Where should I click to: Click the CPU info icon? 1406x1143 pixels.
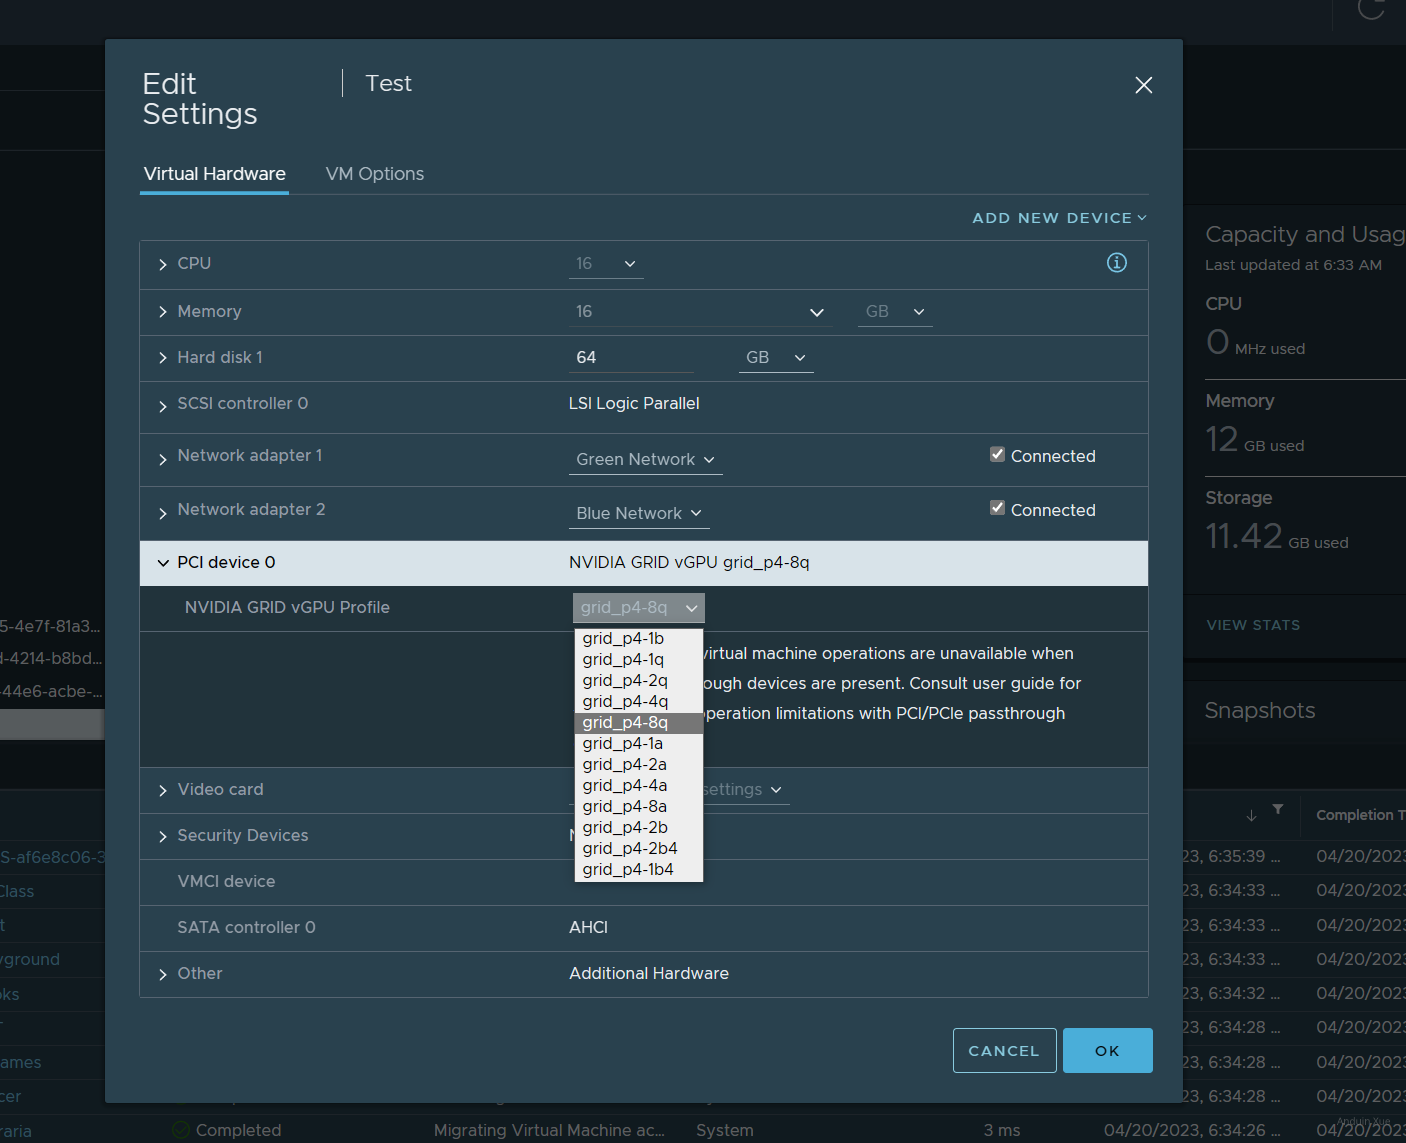tap(1116, 263)
